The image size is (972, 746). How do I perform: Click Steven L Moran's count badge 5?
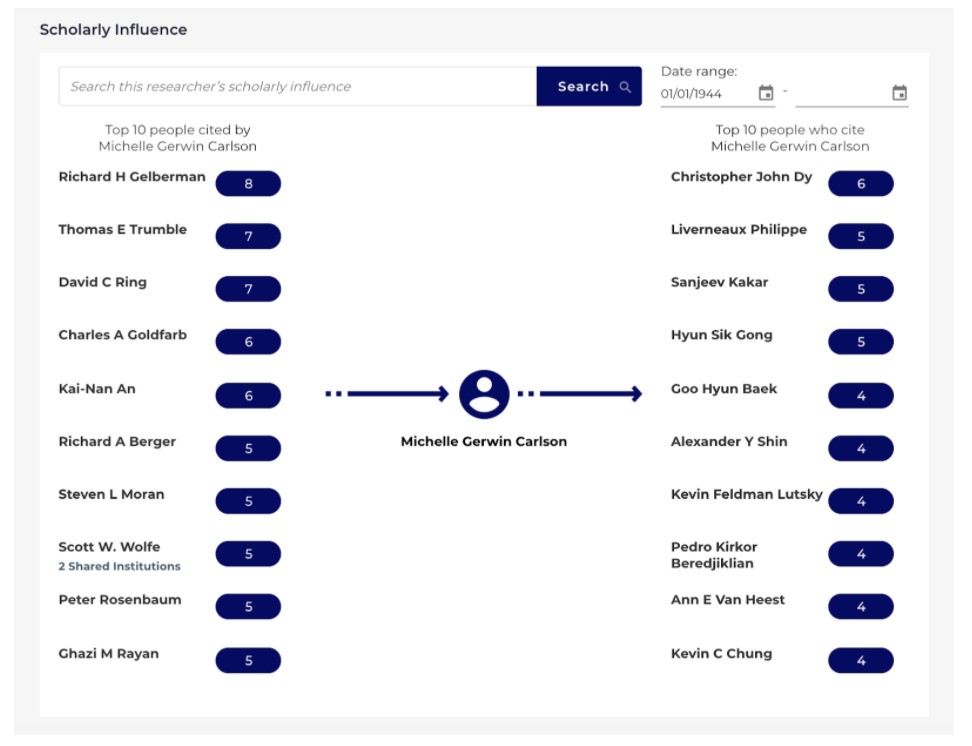pos(248,501)
